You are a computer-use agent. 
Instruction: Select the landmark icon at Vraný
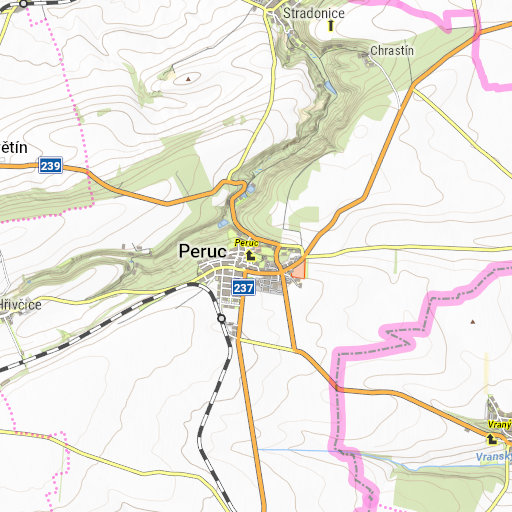[x=492, y=439]
